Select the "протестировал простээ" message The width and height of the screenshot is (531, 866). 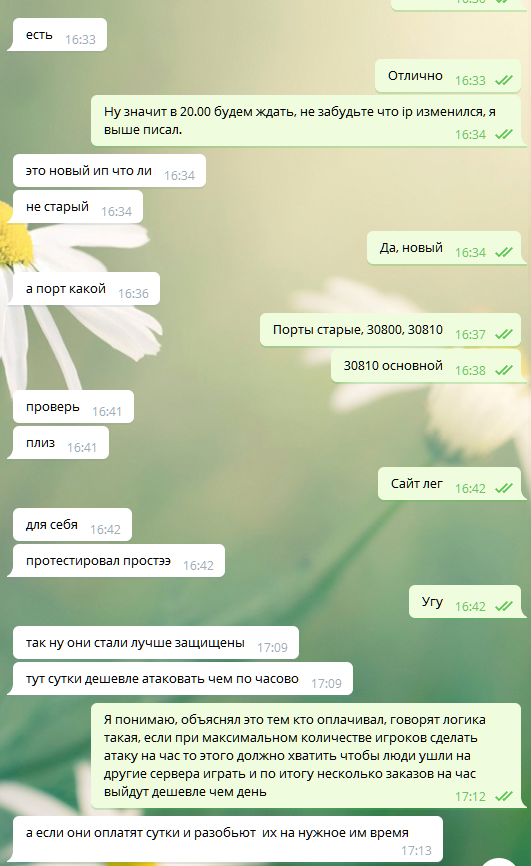click(117, 561)
